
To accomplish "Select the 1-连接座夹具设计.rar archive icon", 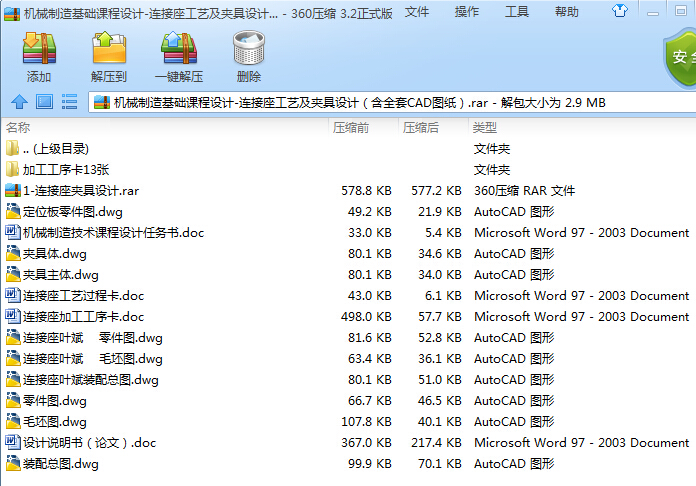I will pyautogui.click(x=13, y=190).
